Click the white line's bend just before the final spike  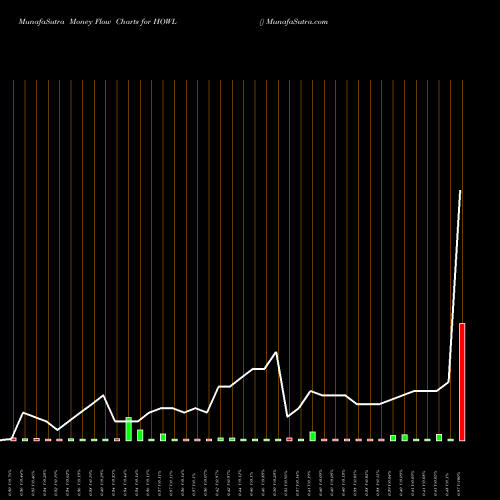point(449,382)
